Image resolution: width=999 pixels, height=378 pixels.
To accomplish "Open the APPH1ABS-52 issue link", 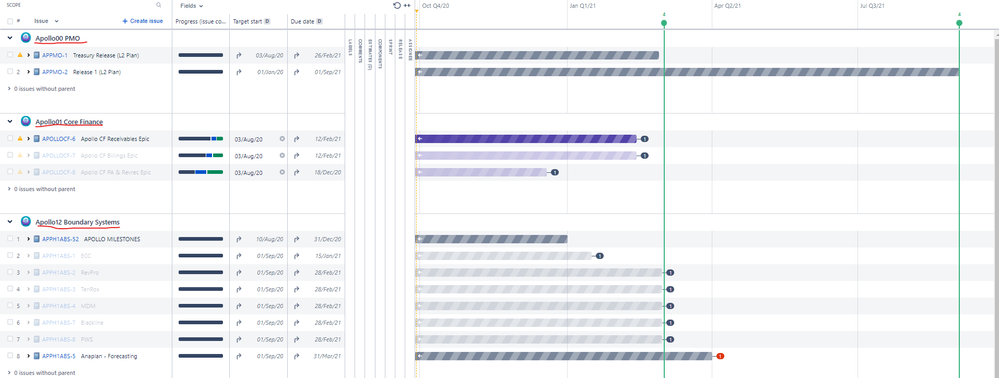I will [x=61, y=239].
